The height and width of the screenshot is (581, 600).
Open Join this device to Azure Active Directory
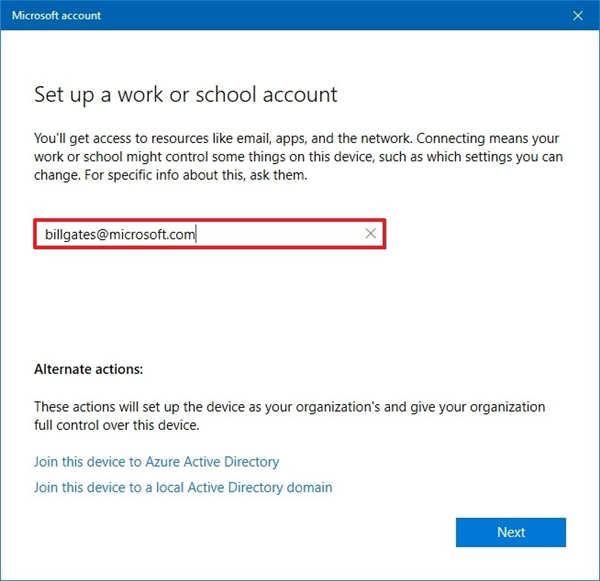(x=157, y=462)
